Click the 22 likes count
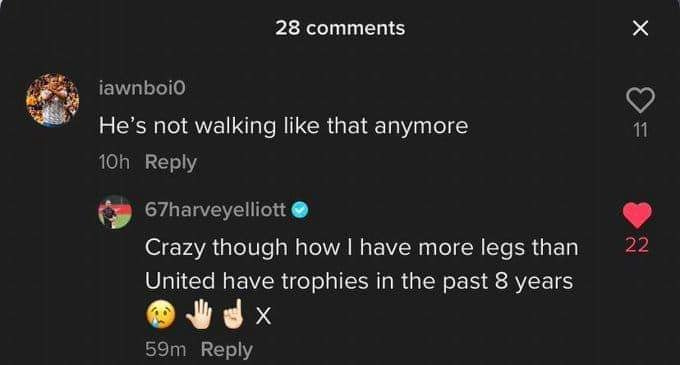 click(x=637, y=245)
